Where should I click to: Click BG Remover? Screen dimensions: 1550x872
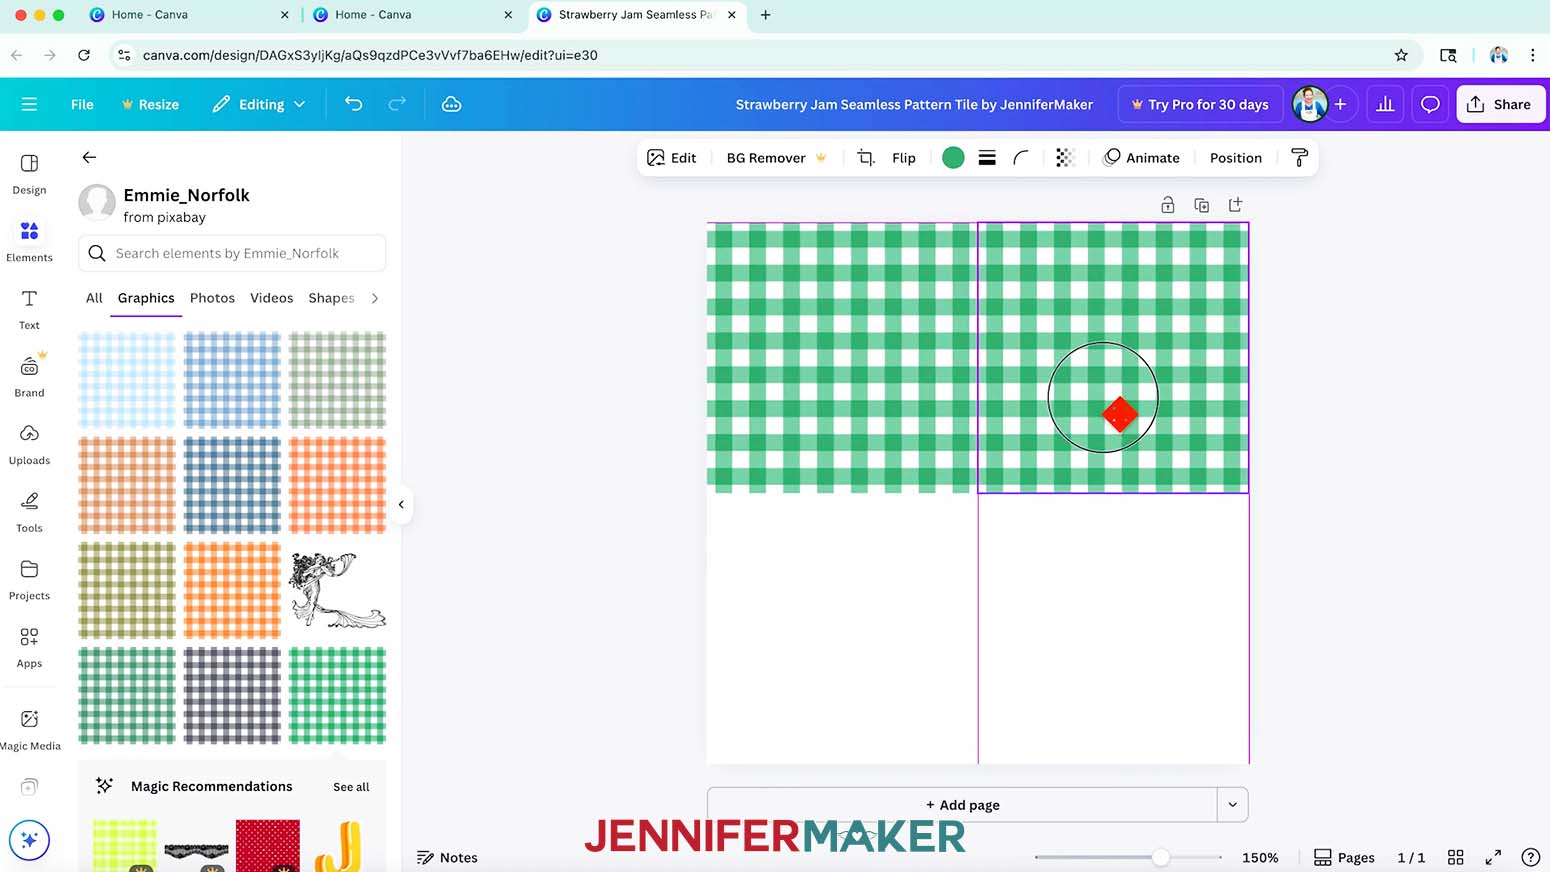(x=776, y=158)
